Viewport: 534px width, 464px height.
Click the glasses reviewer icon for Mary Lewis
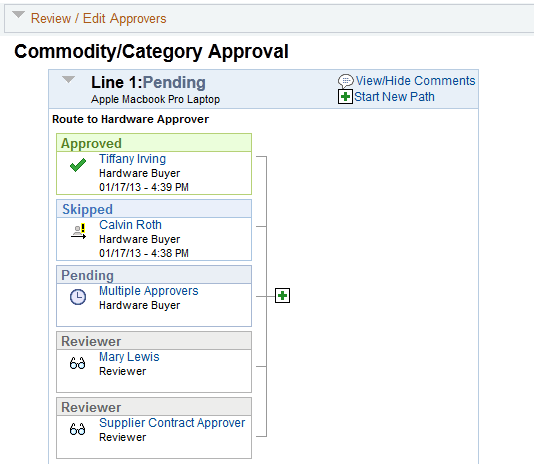[77, 363]
